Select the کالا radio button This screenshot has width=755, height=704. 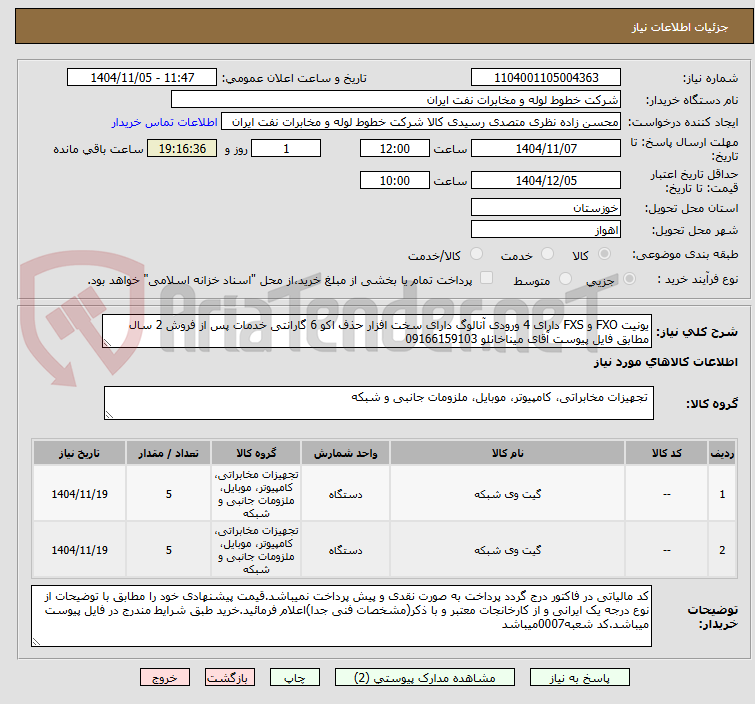coord(604,254)
